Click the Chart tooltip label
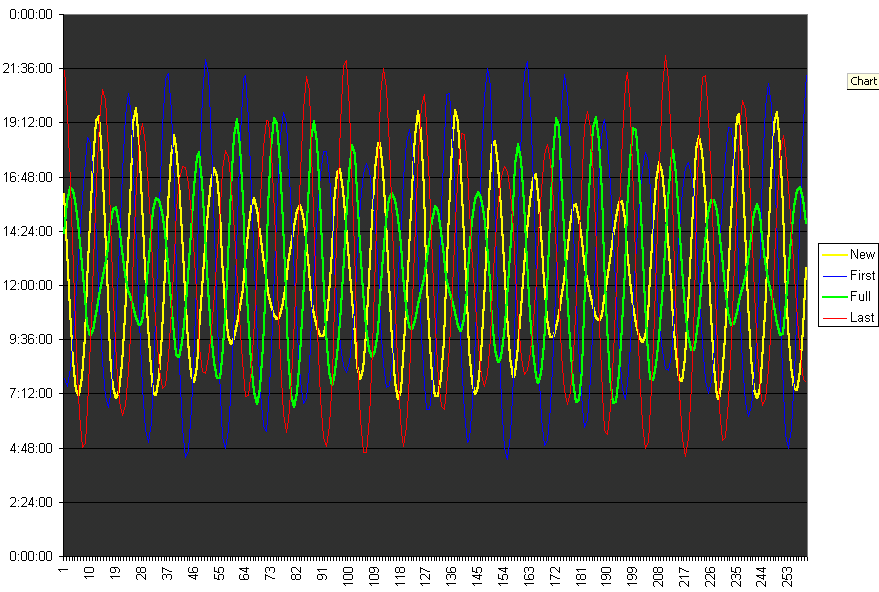The width and height of the screenshot is (879, 592). pyautogui.click(x=863, y=81)
